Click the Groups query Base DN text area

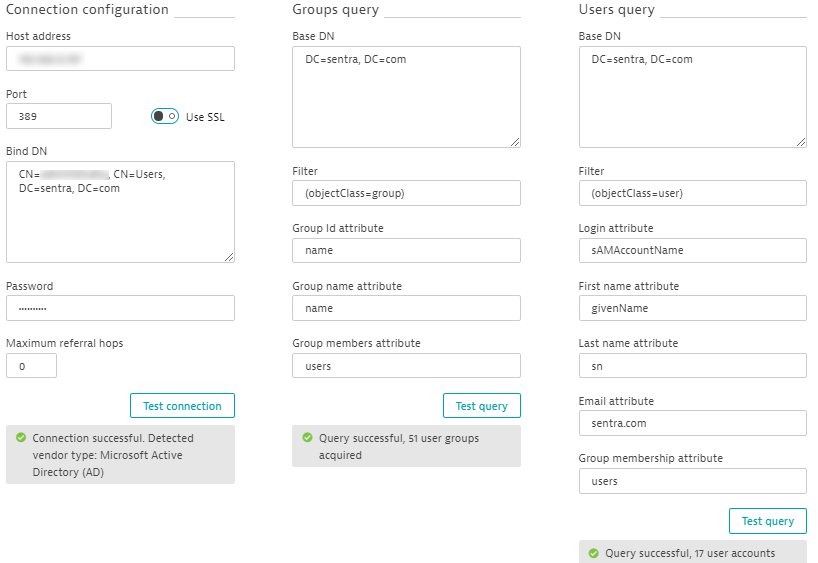pyautogui.click(x=406, y=97)
